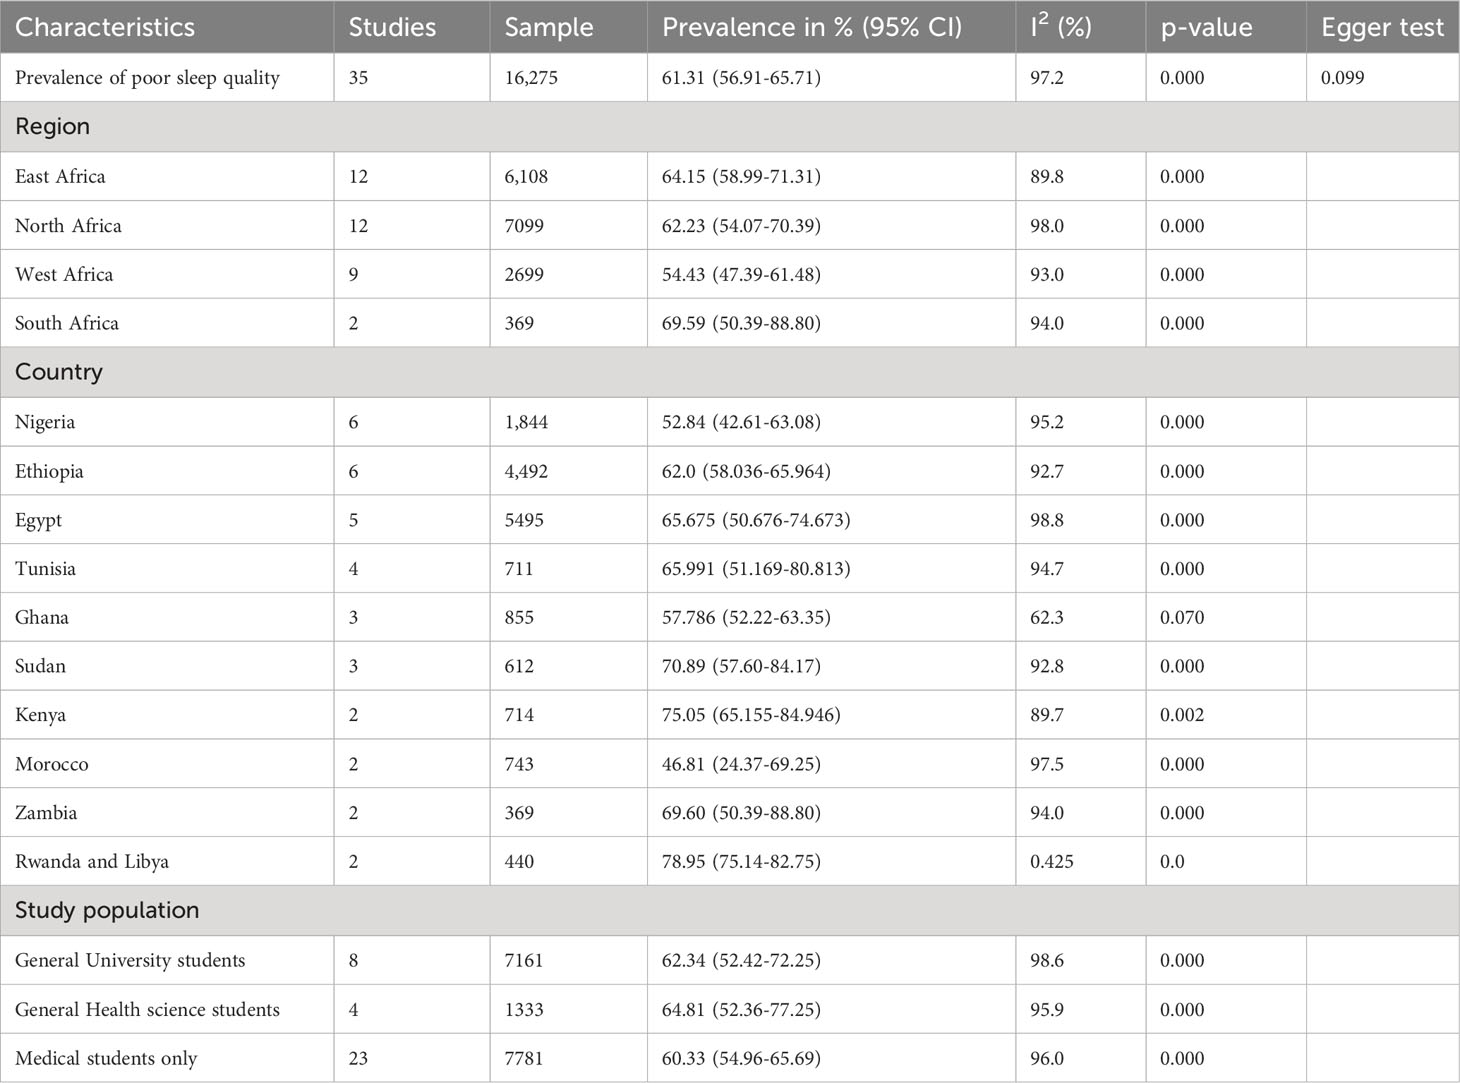Viewport: 1460px width, 1083px height.
Task: Click prevalence '75.05 (65.155-84.946)'
Action: point(751,716)
